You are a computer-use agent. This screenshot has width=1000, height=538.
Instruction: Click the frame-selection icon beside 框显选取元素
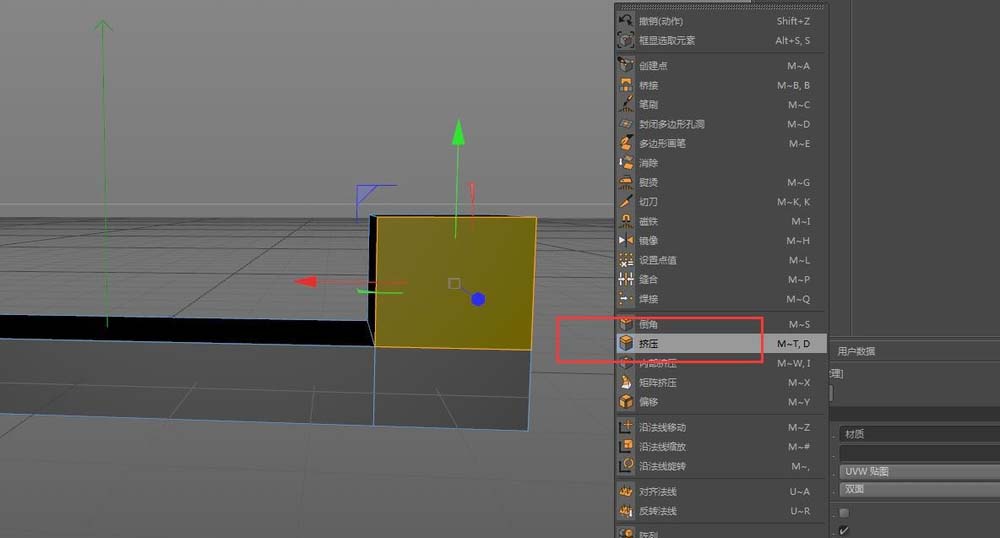(x=625, y=40)
